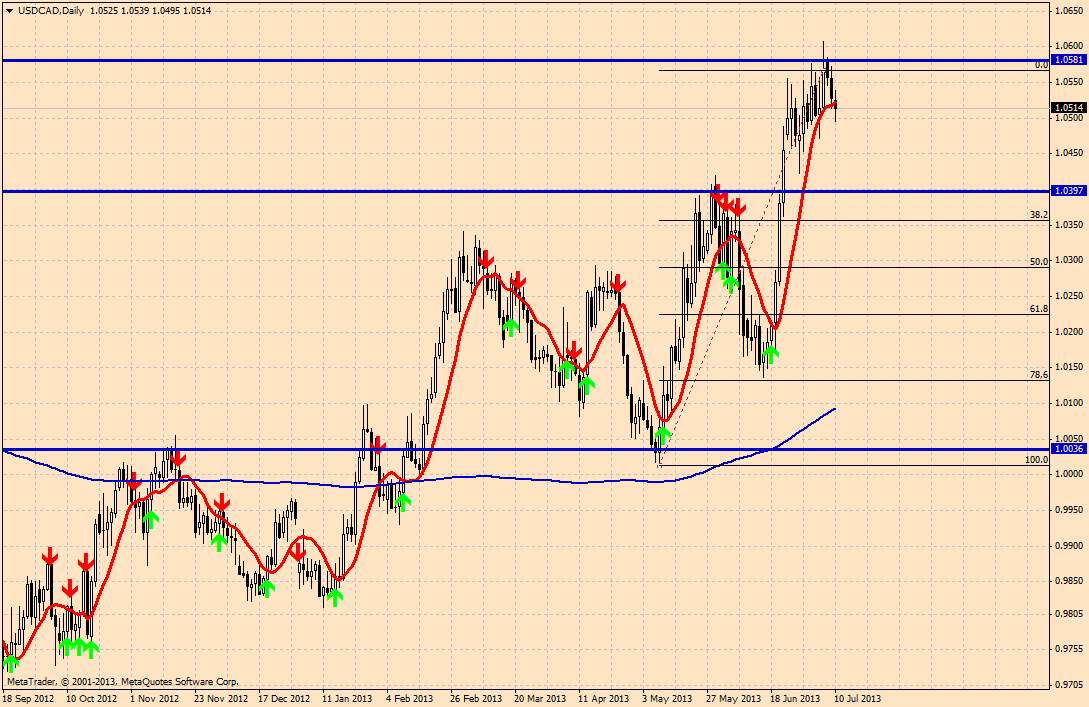The height and width of the screenshot is (707, 1089).
Task: Click 0.9755 on the price scale
Action: click(x=1069, y=649)
